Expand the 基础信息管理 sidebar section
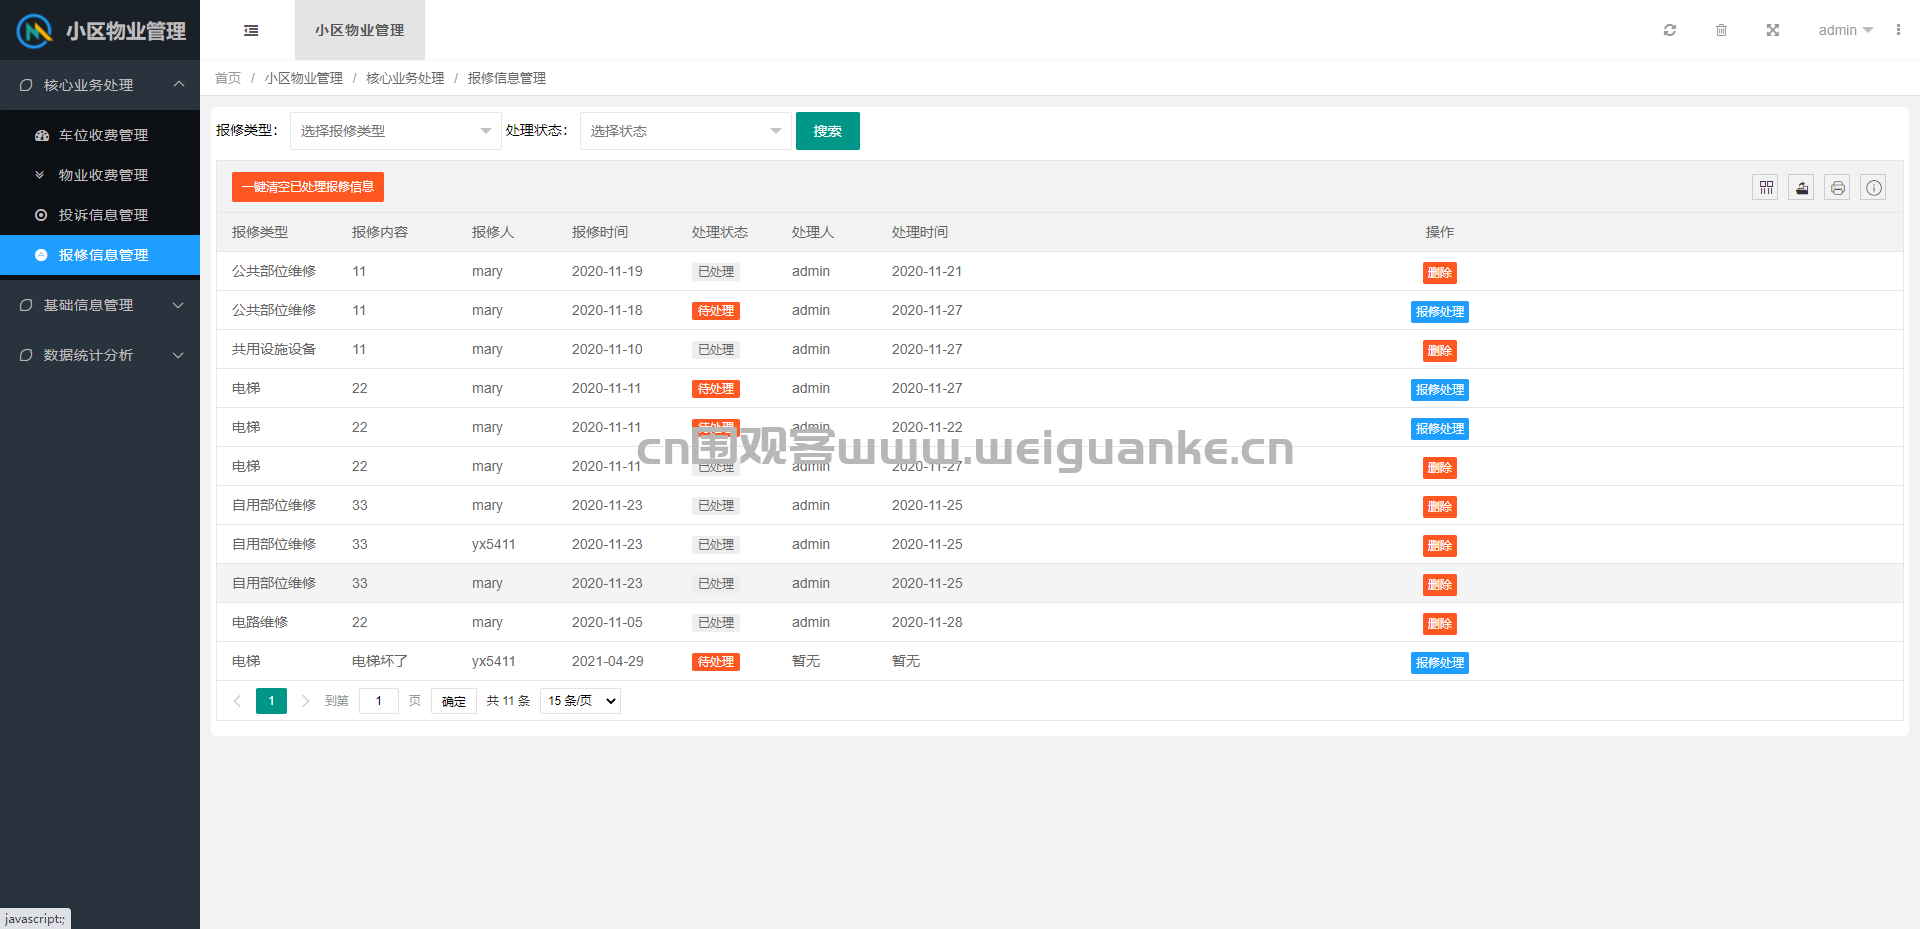Screen dimensions: 1920x929 (100, 305)
